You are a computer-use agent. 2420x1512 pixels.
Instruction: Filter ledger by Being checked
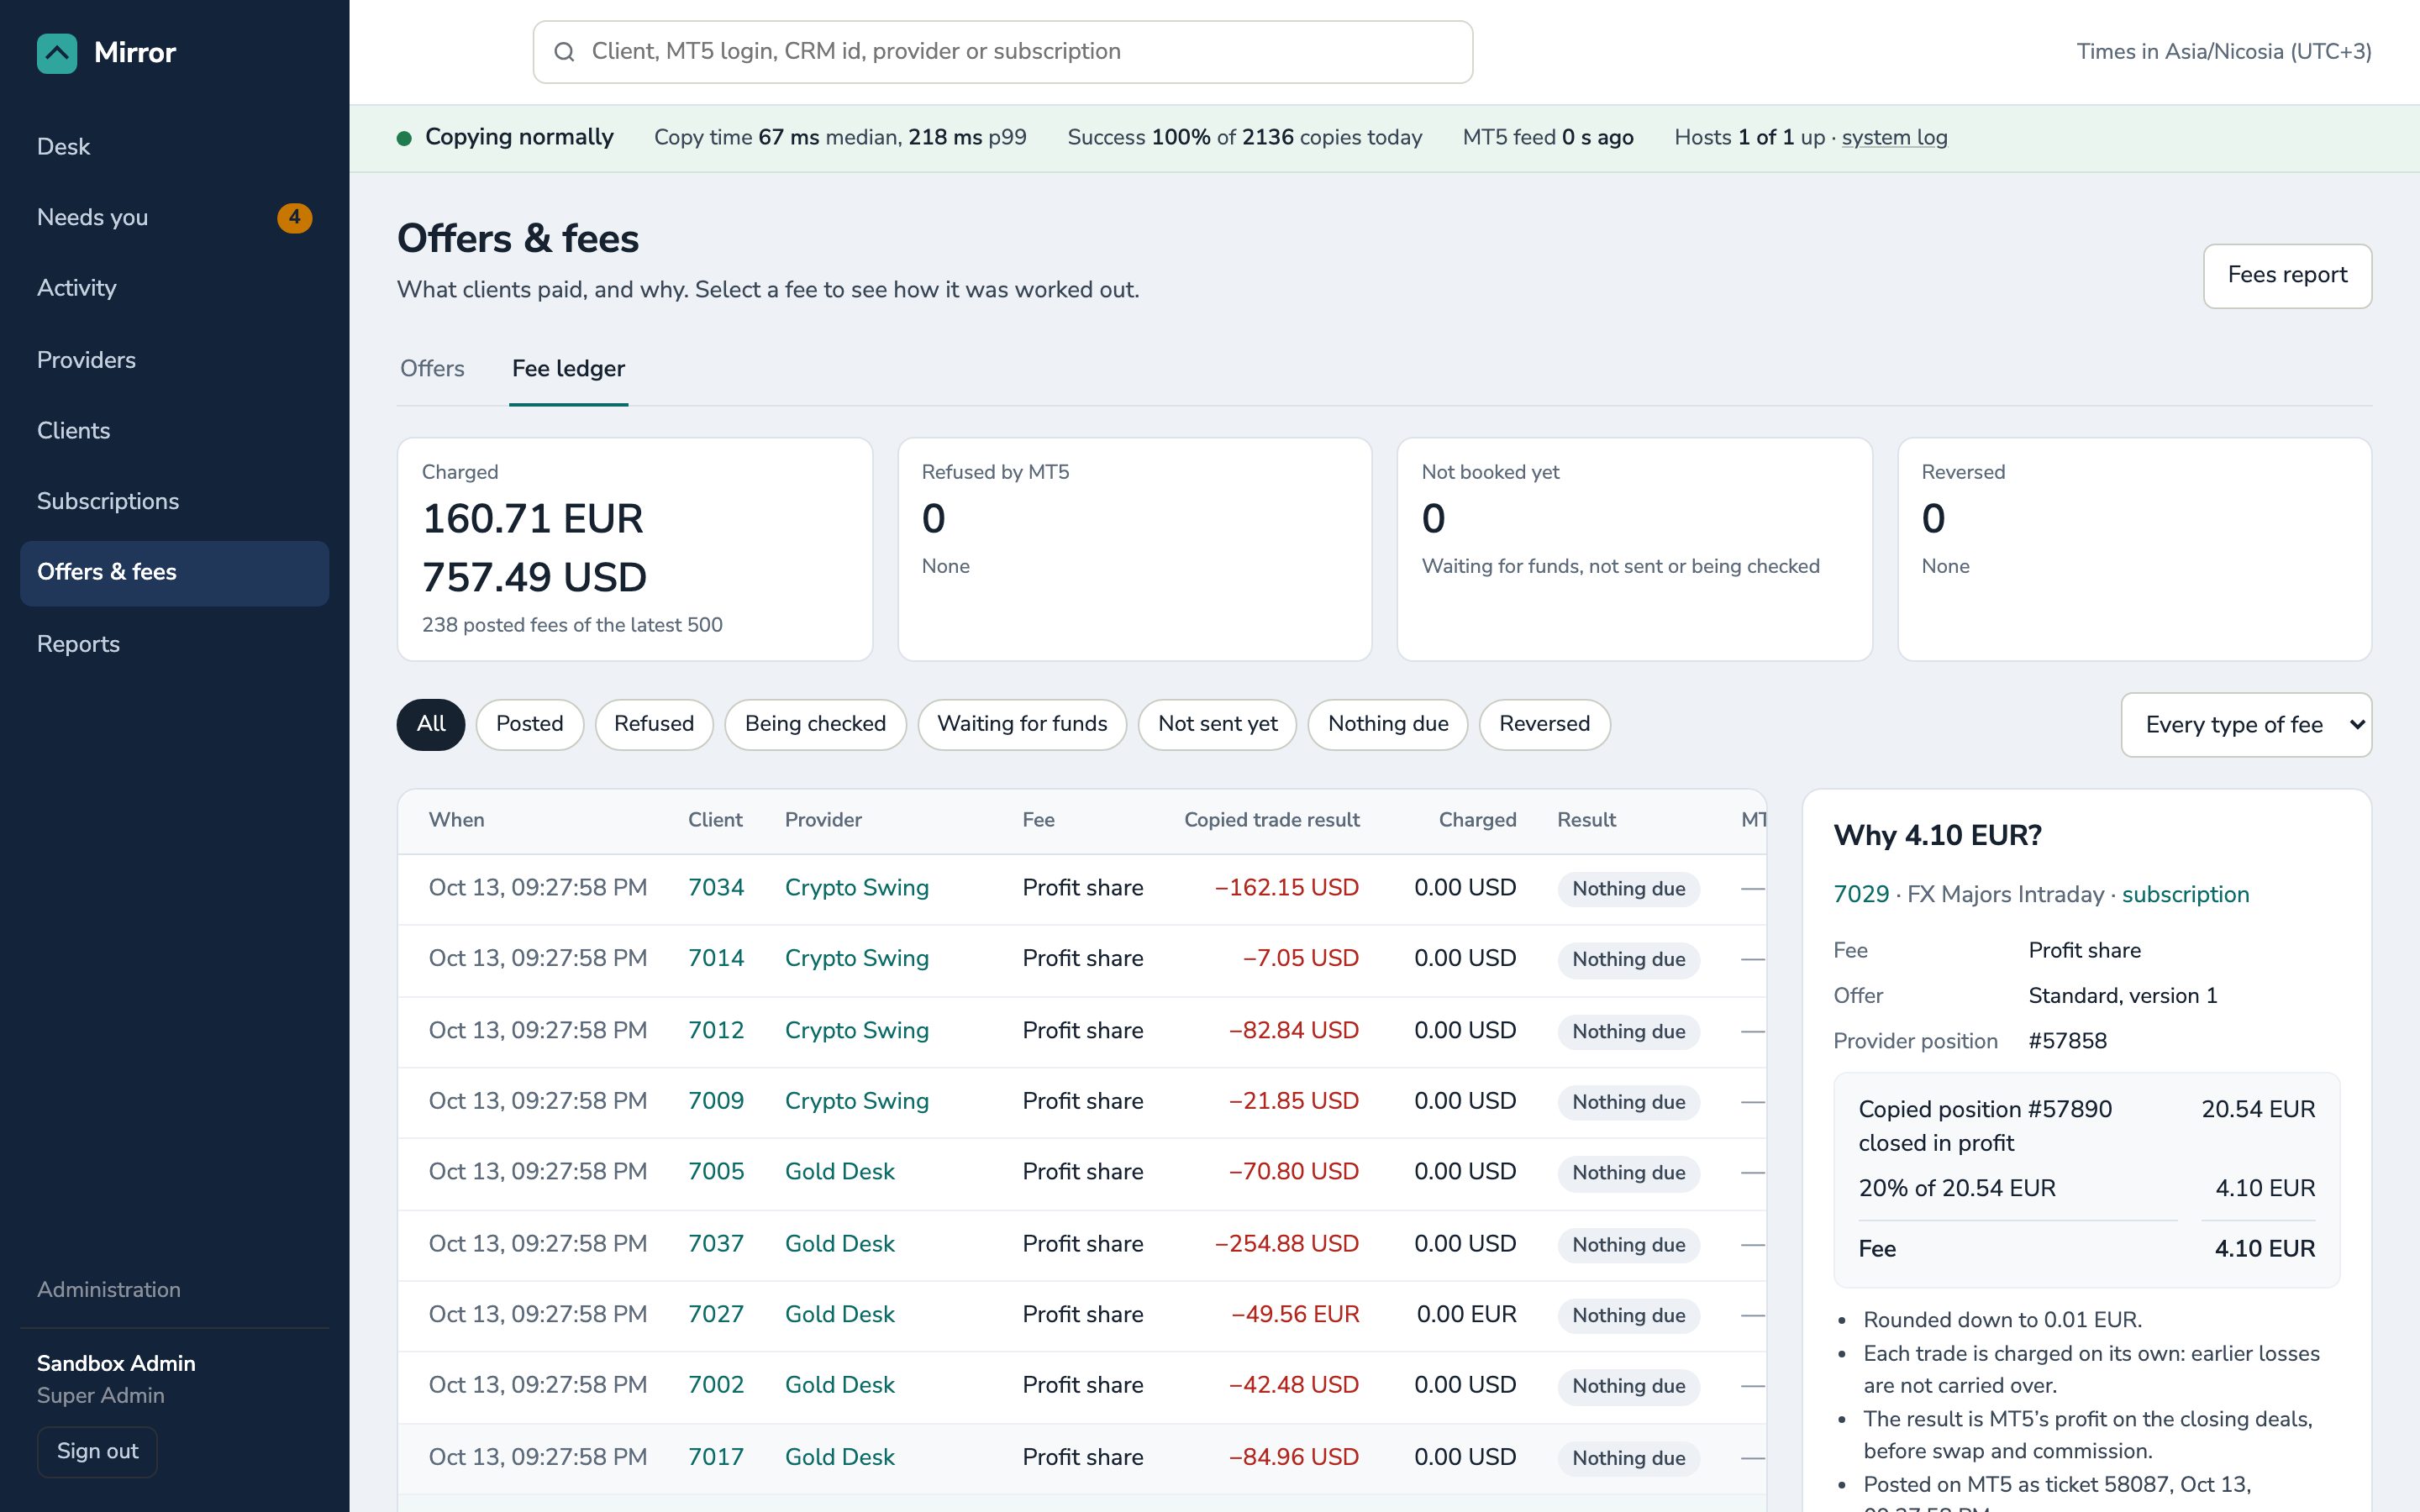click(x=815, y=724)
